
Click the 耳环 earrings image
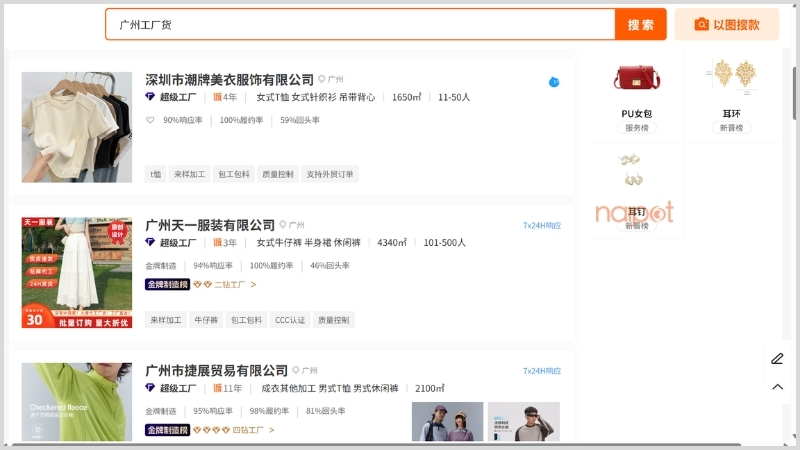coord(731,75)
